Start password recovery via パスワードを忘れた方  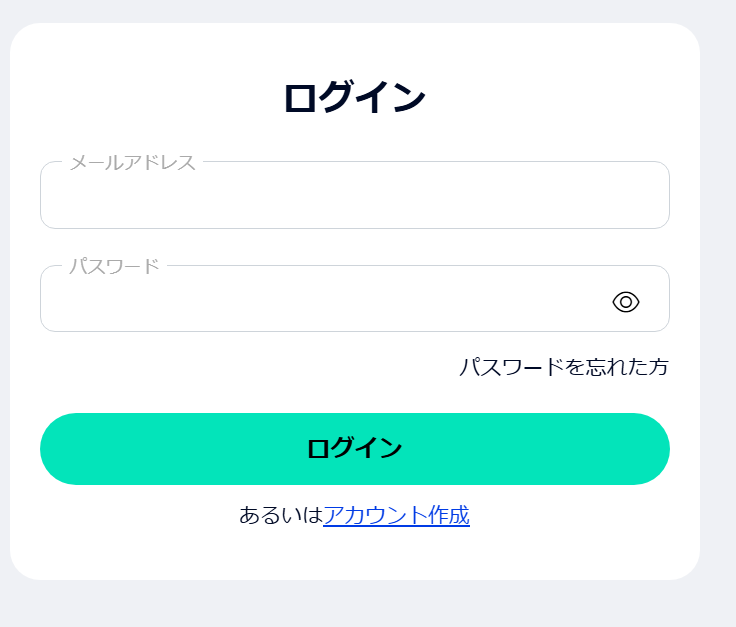563,367
